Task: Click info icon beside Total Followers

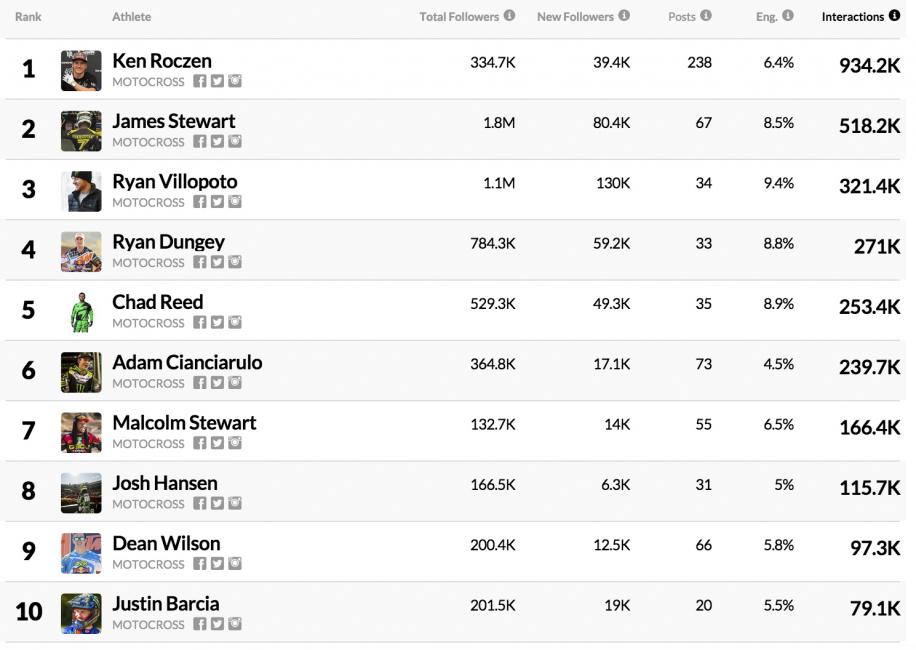Action: [509, 16]
